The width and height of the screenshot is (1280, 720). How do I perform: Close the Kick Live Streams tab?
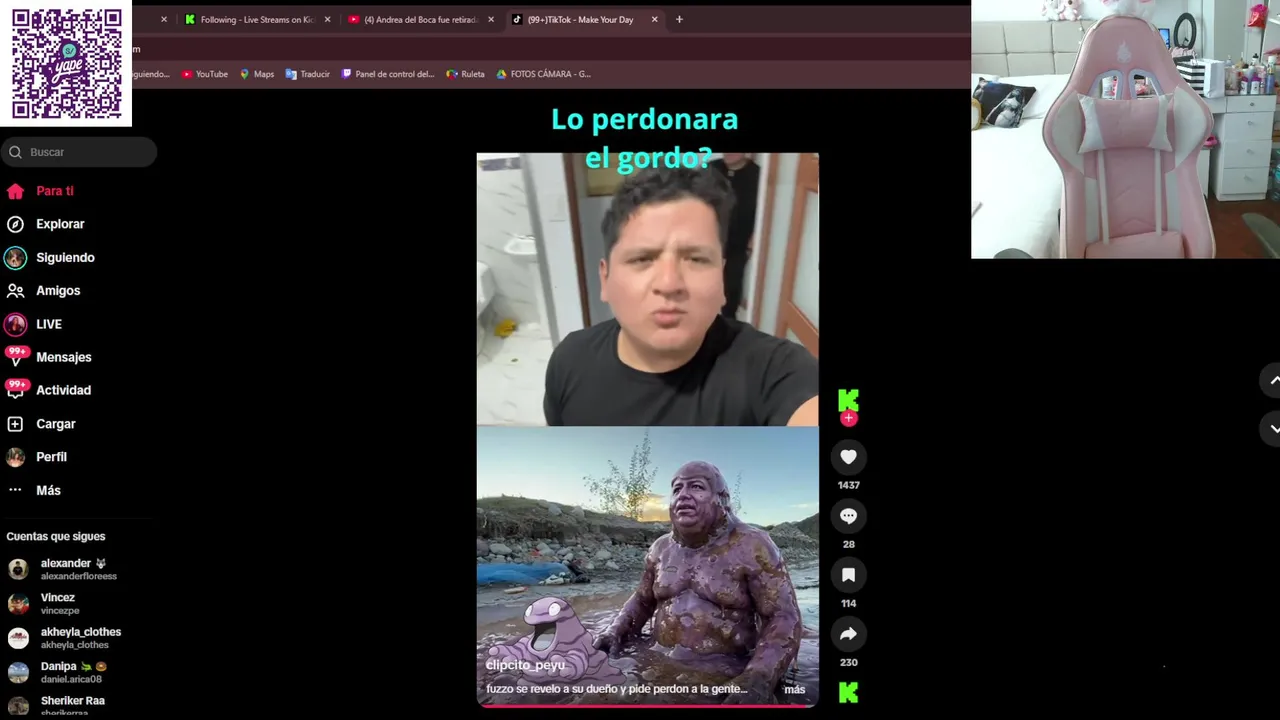point(327,19)
